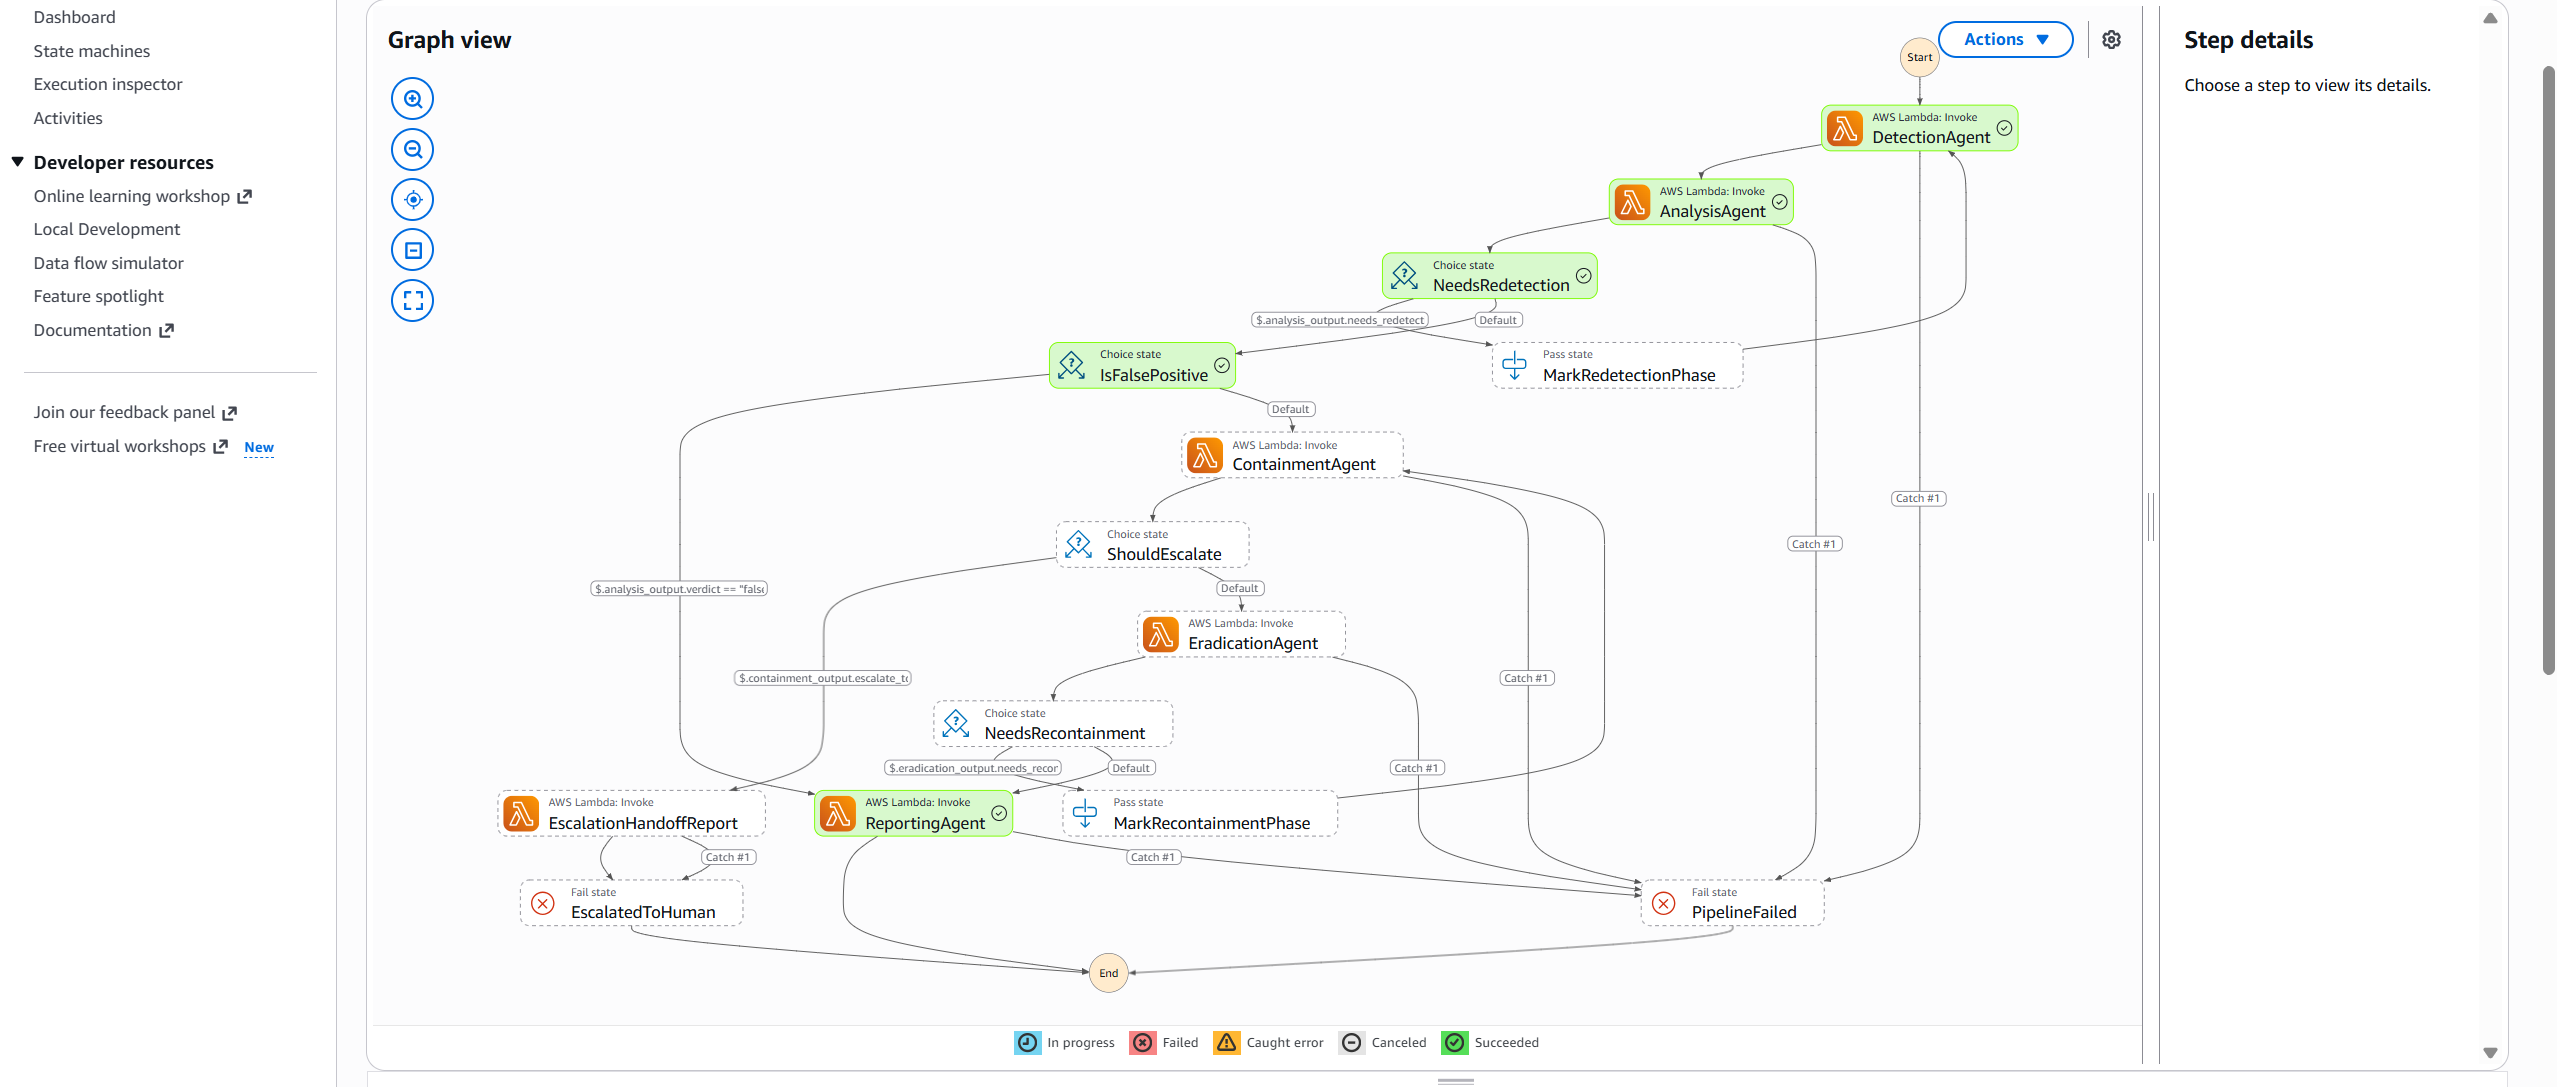Click the Start node
2557x1087 pixels.
[x=1920, y=57]
